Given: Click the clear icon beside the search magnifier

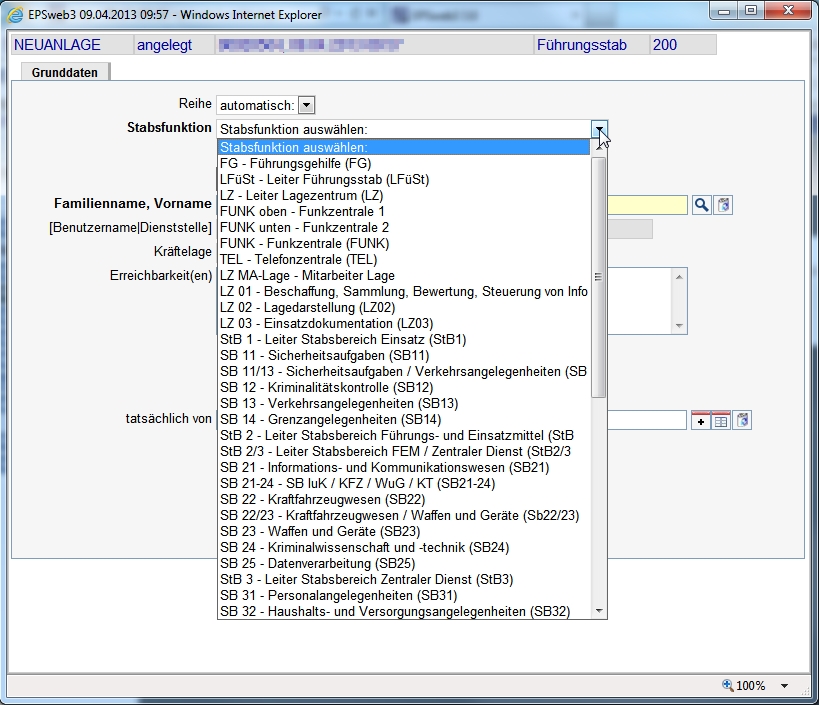Looking at the screenshot, I should click(723, 205).
